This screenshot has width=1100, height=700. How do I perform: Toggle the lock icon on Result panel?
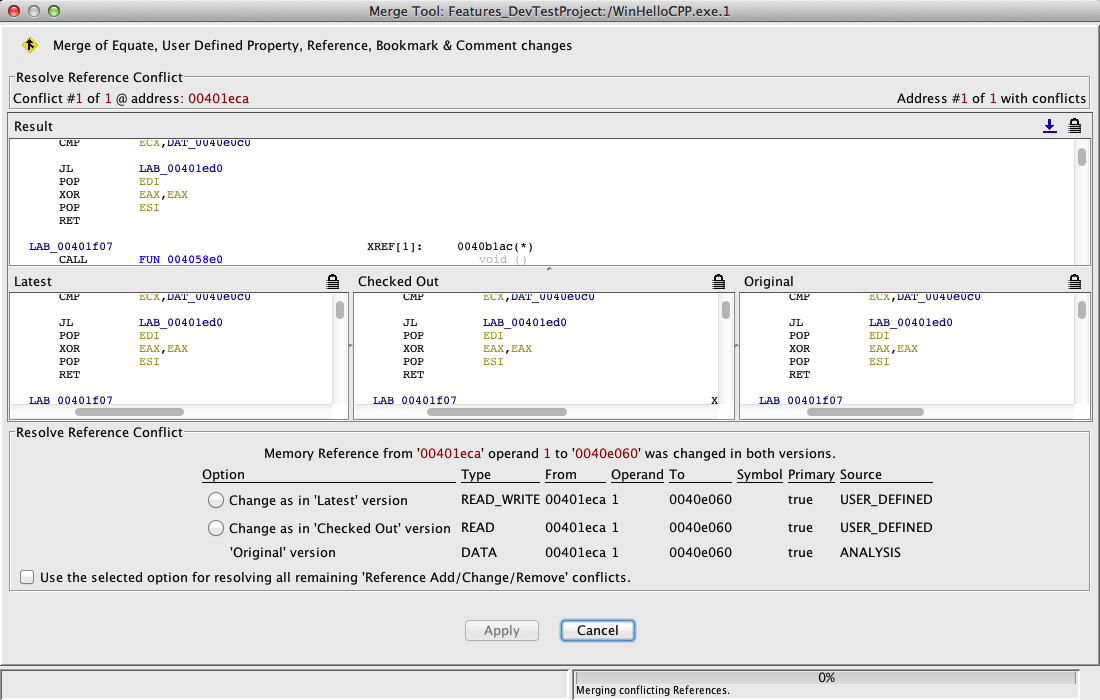1075,126
